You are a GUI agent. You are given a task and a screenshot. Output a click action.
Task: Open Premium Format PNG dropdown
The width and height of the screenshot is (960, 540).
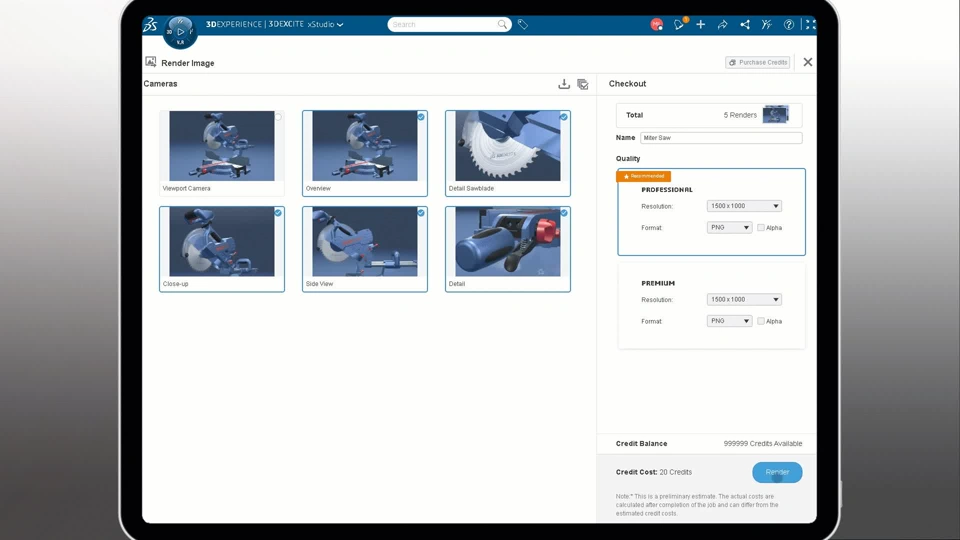(729, 321)
